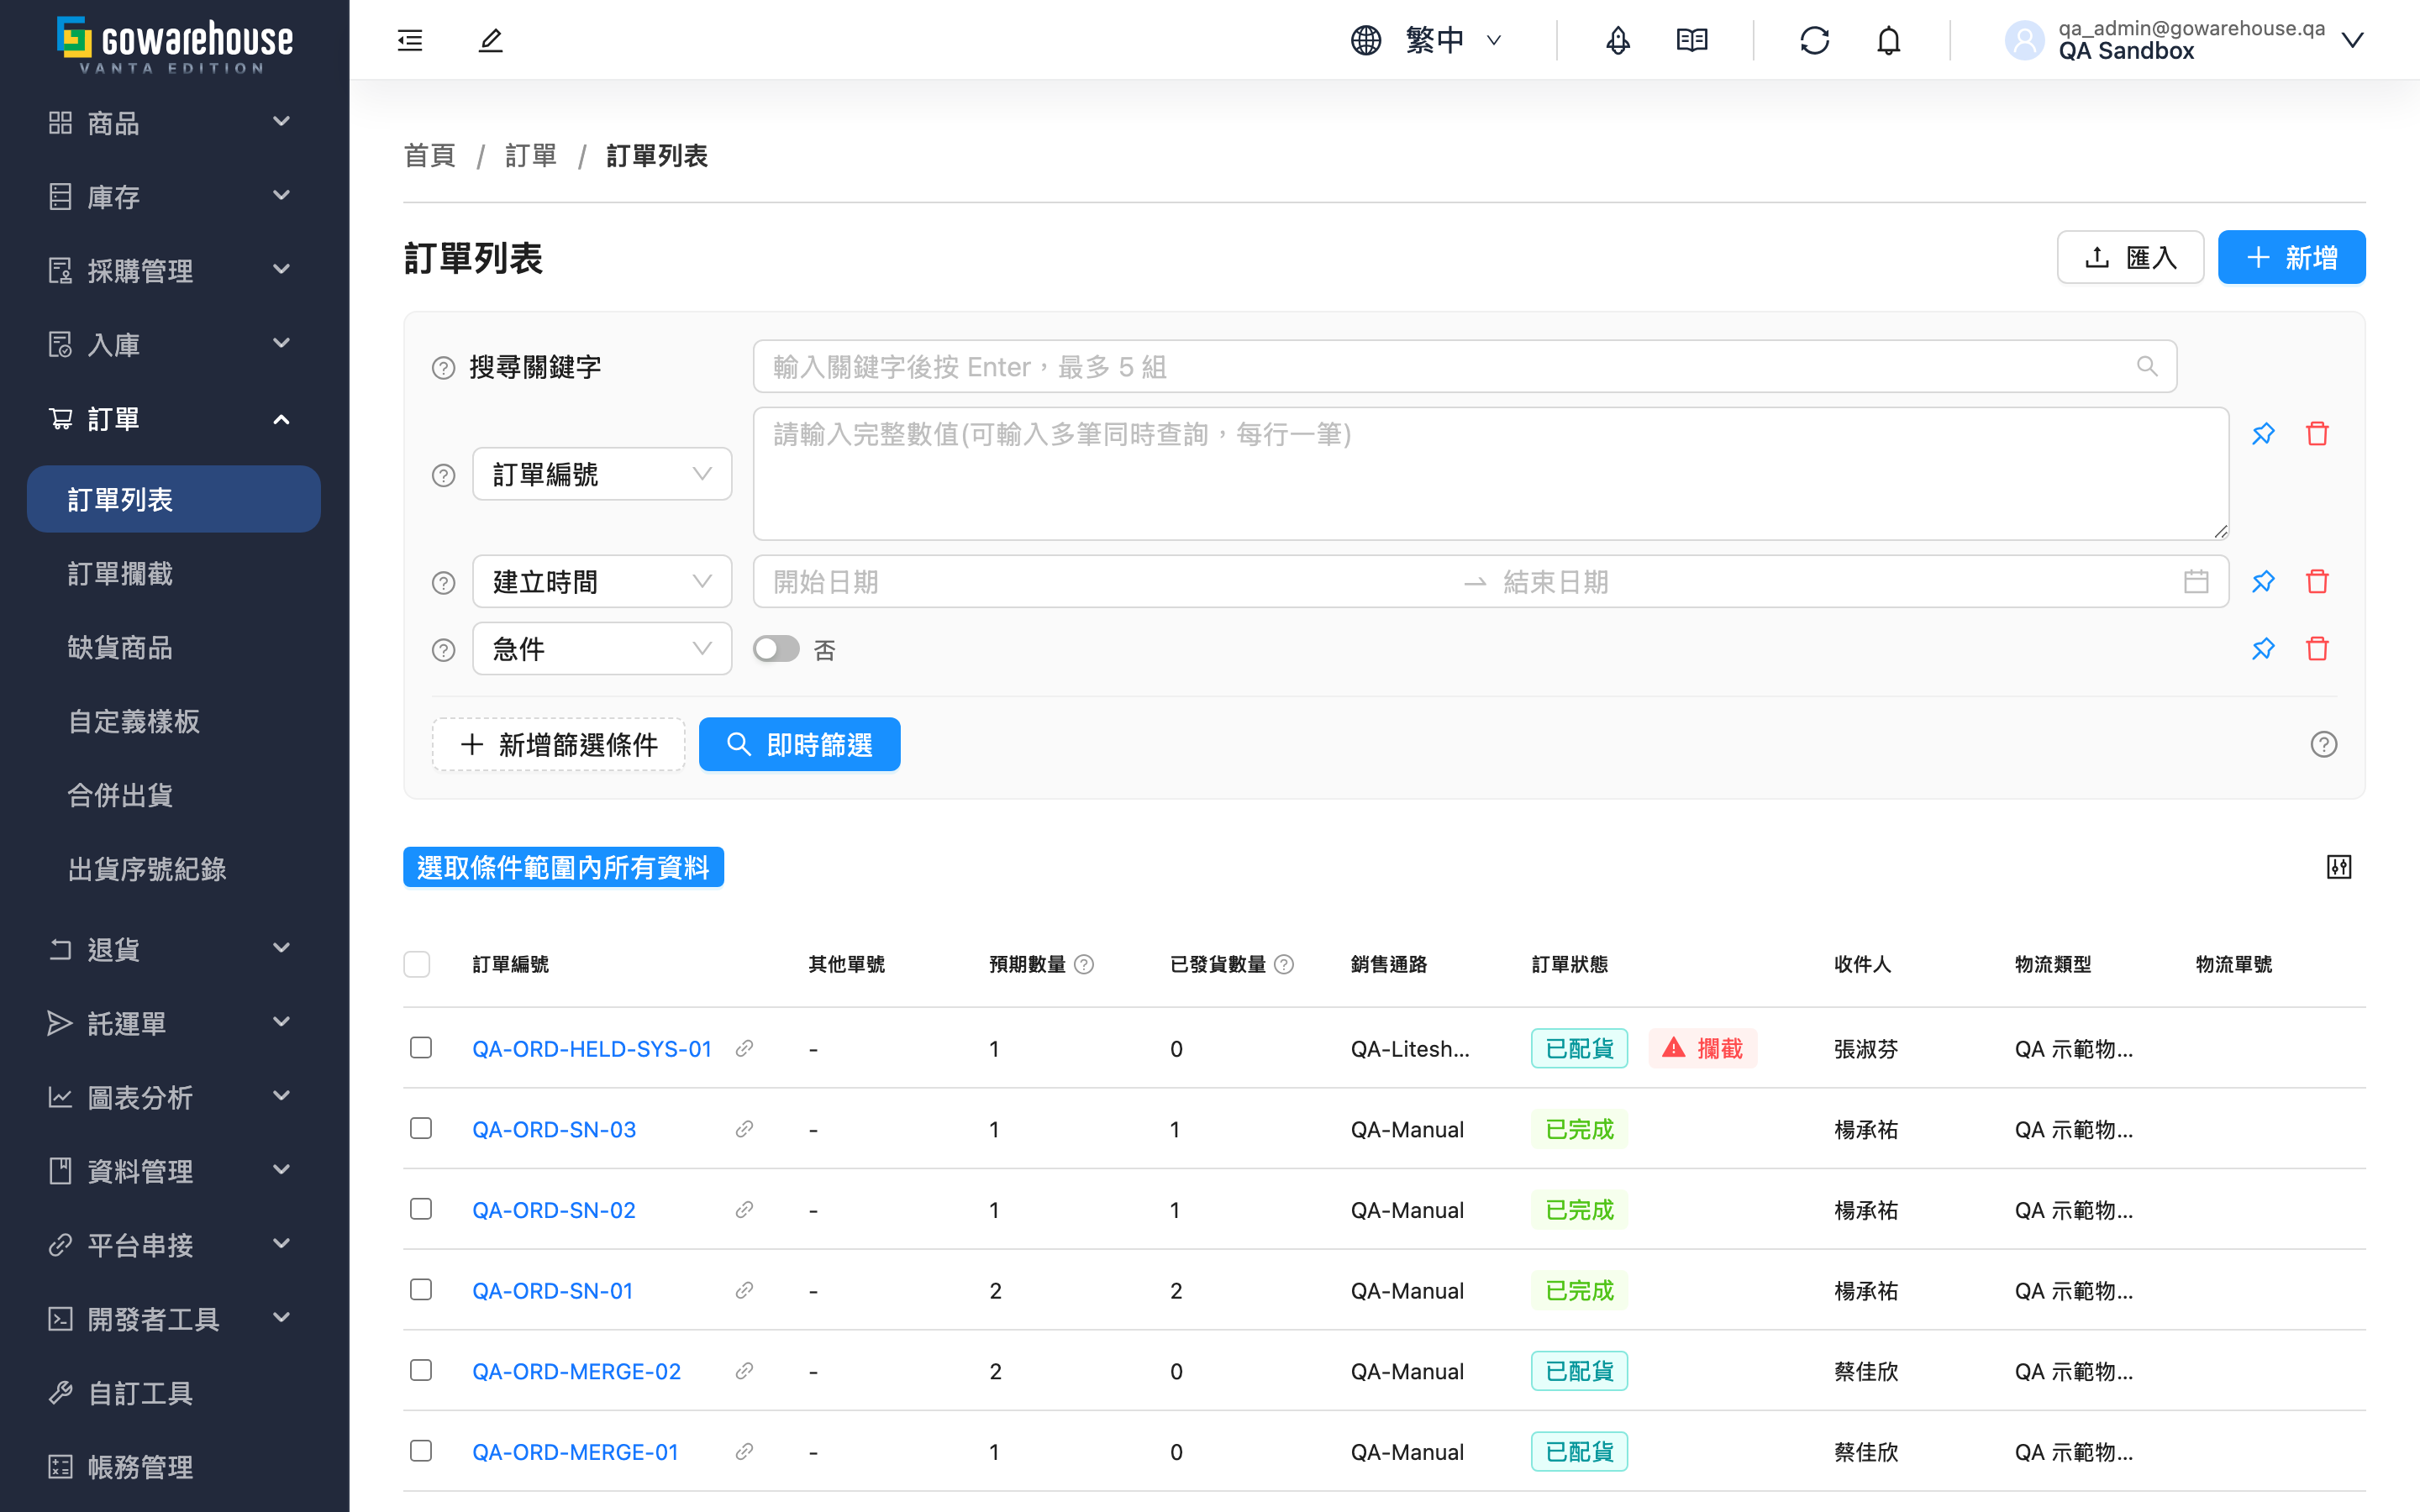This screenshot has height=1512, width=2420.
Task: Collapse the sidebar with the menu fold icon
Action: click(410, 40)
